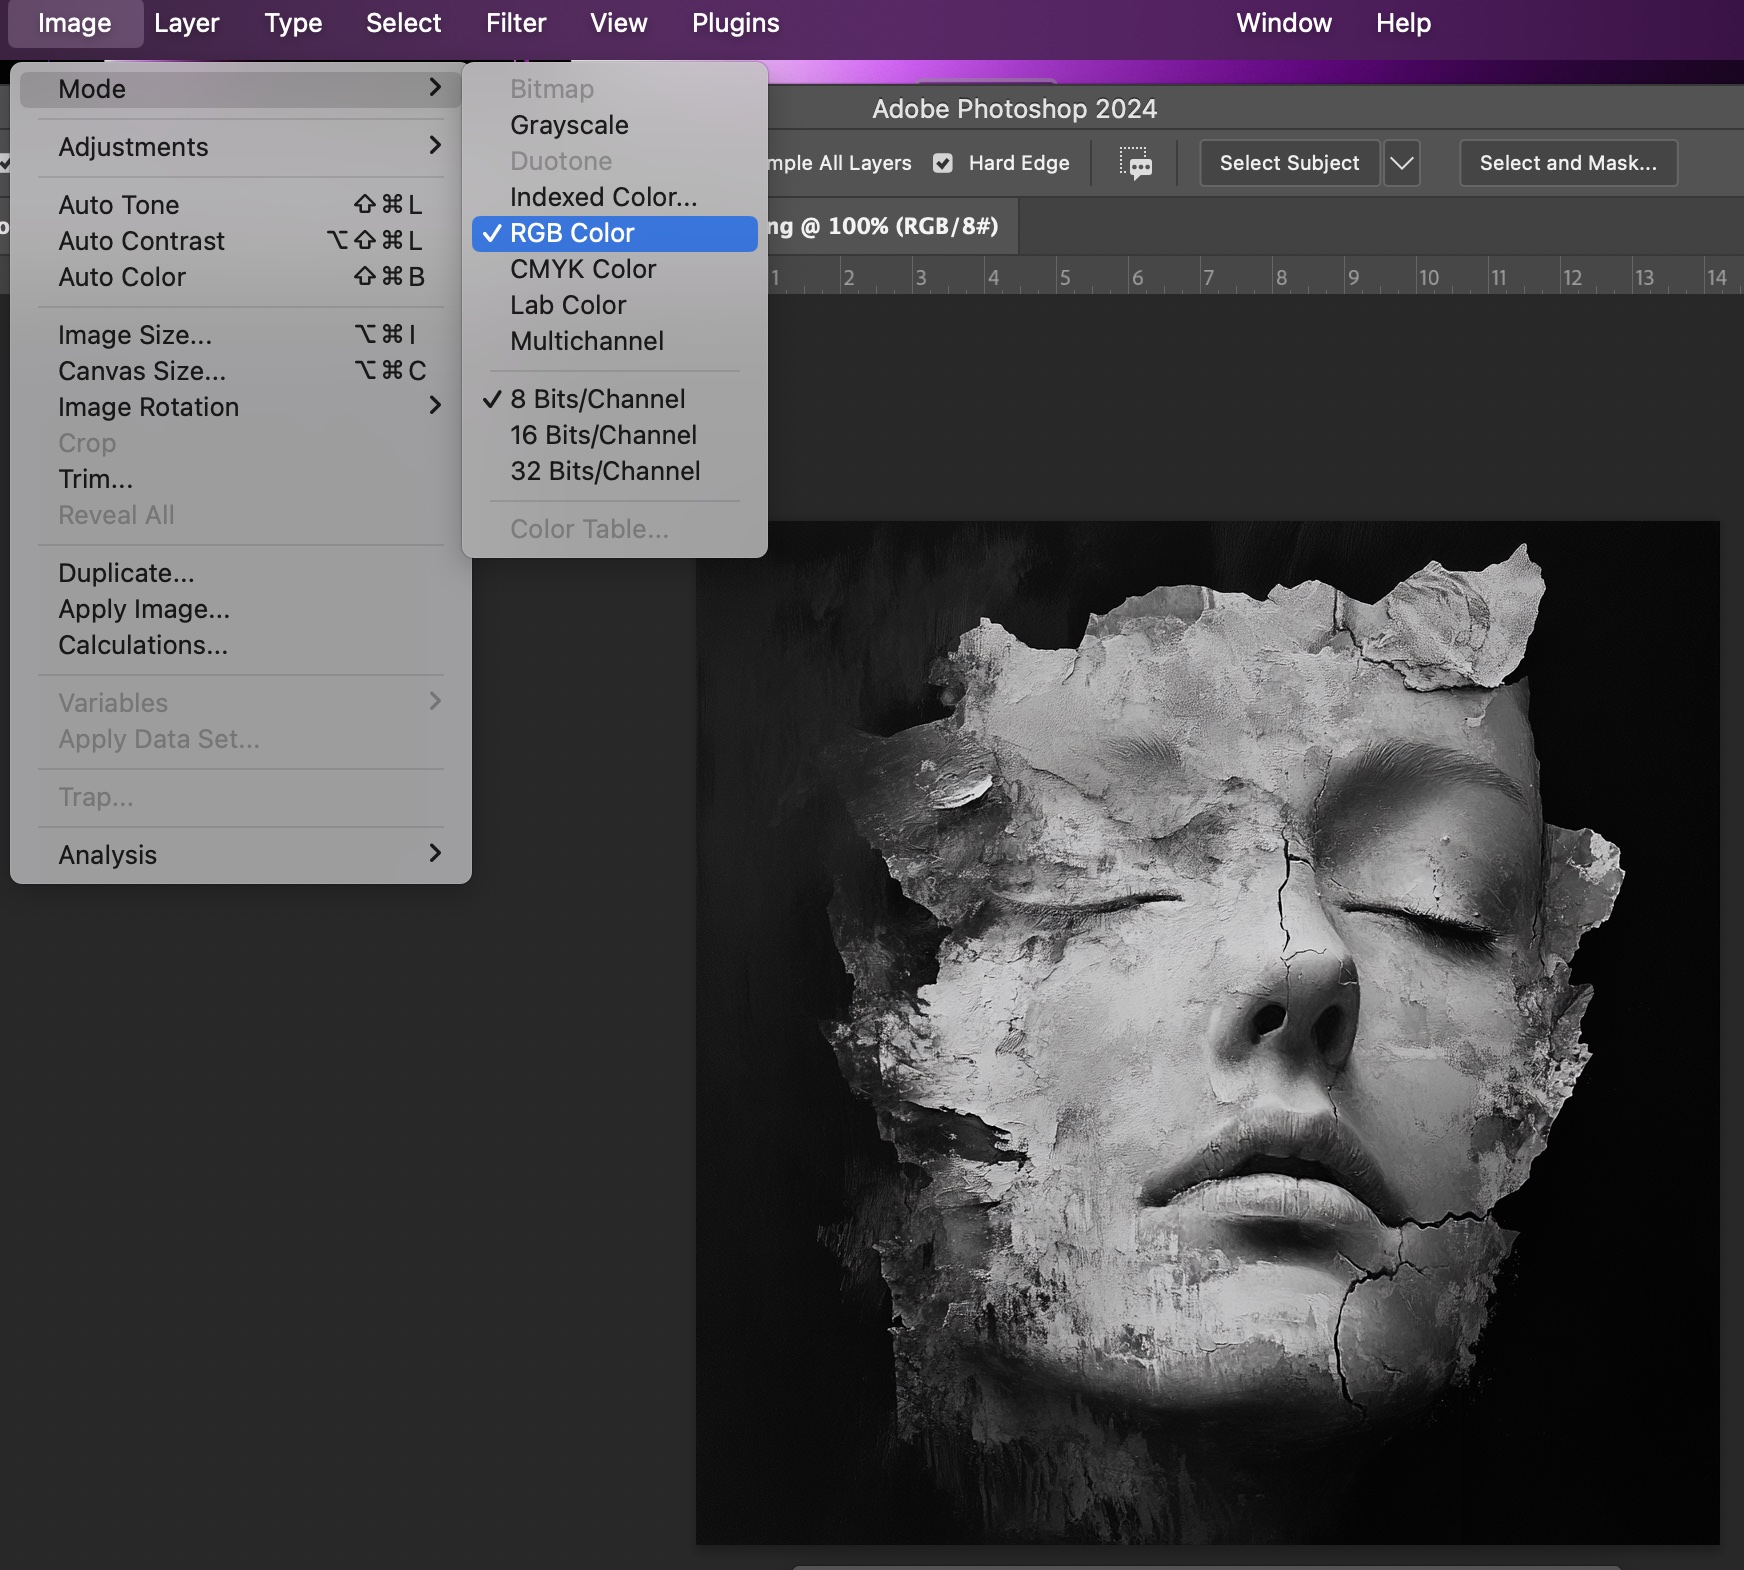Image resolution: width=1744 pixels, height=1570 pixels.
Task: Convert image to Grayscale mode
Action: 615,125
